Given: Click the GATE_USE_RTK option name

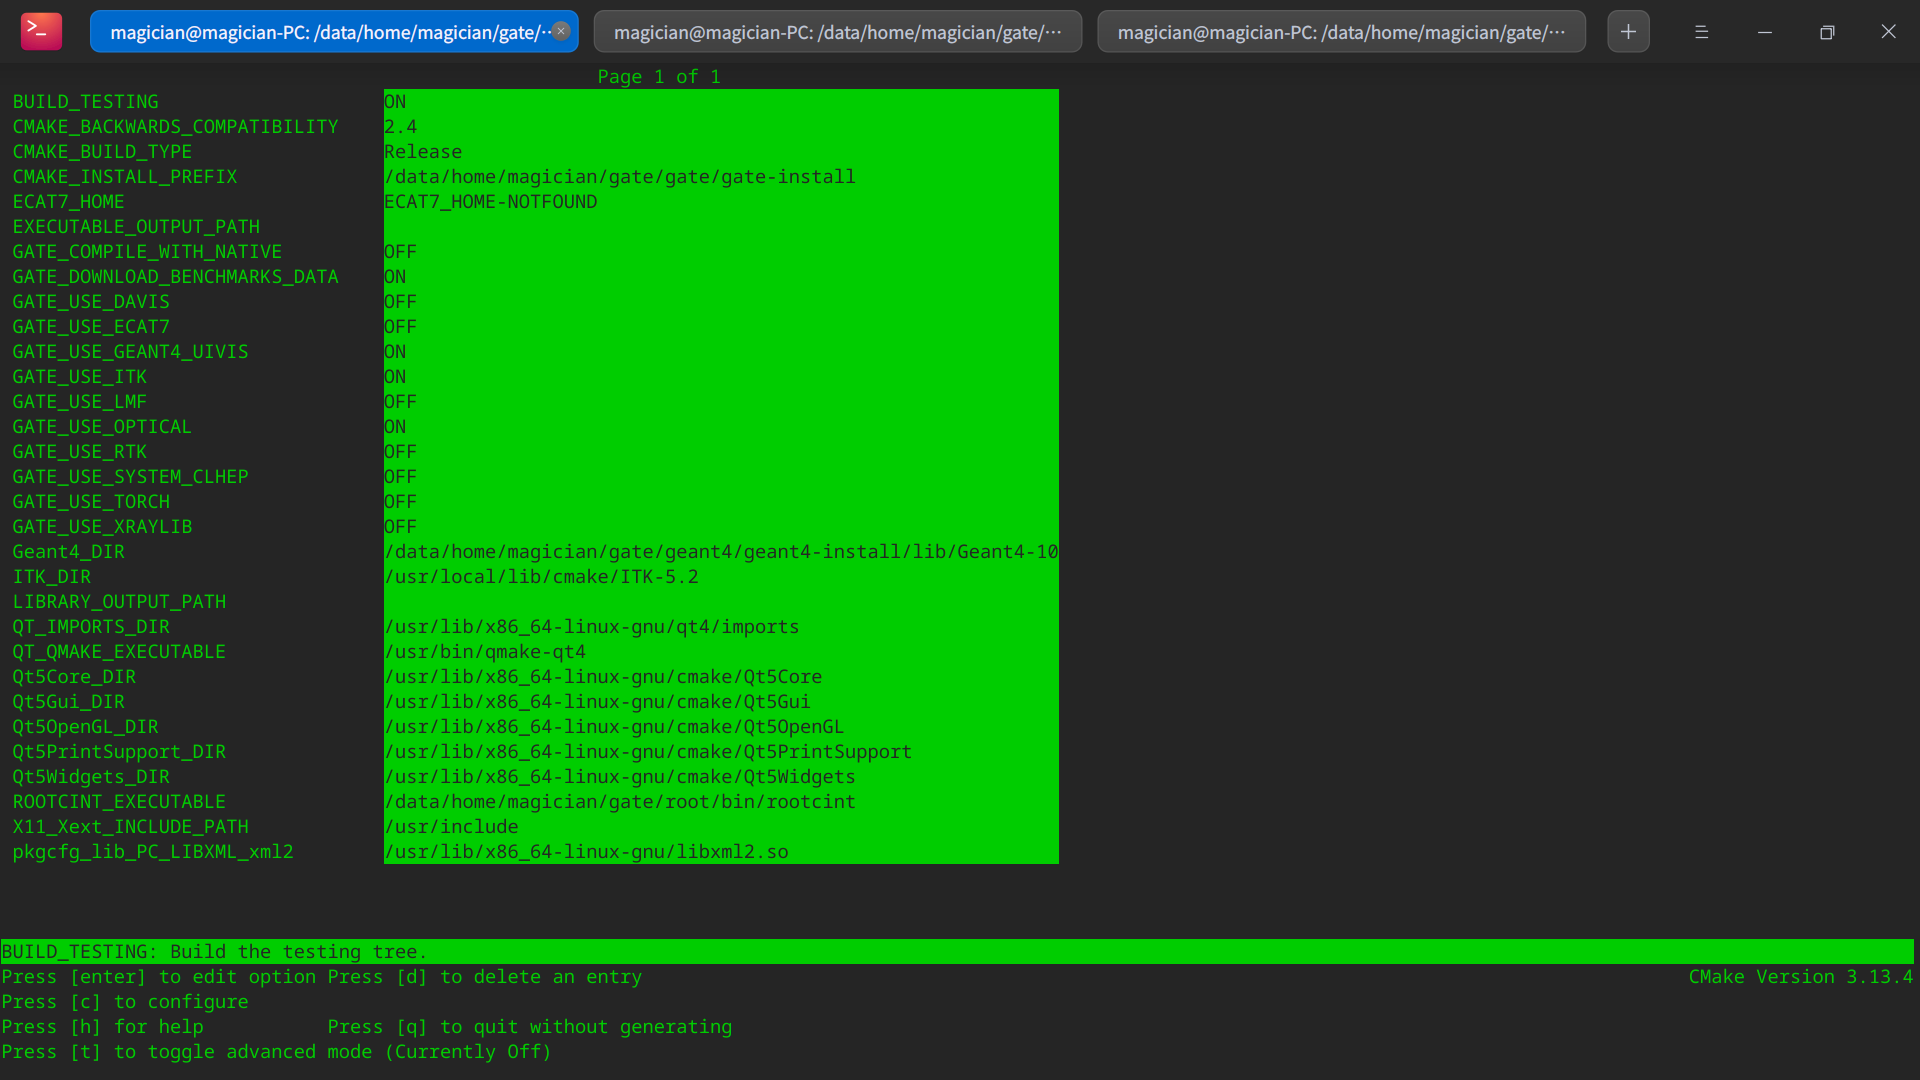Looking at the screenshot, I should [x=79, y=452].
